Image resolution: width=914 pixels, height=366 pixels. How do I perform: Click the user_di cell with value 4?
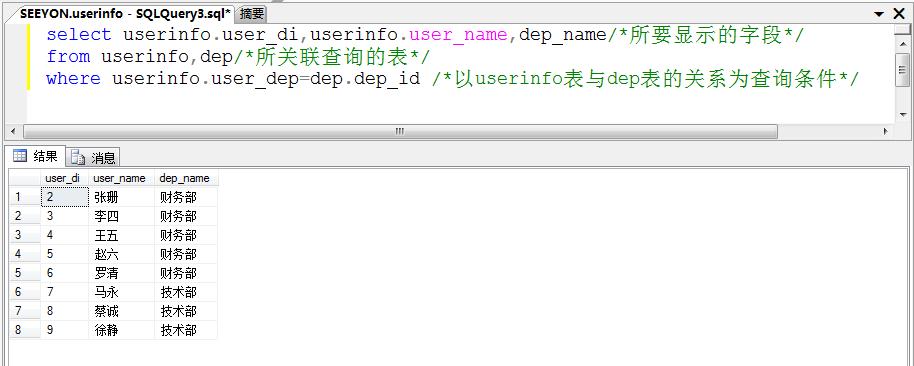coord(64,235)
